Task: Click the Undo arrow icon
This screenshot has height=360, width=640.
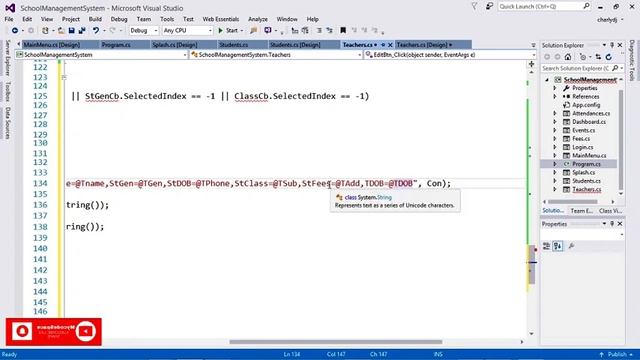Action: pyautogui.click(x=96, y=31)
